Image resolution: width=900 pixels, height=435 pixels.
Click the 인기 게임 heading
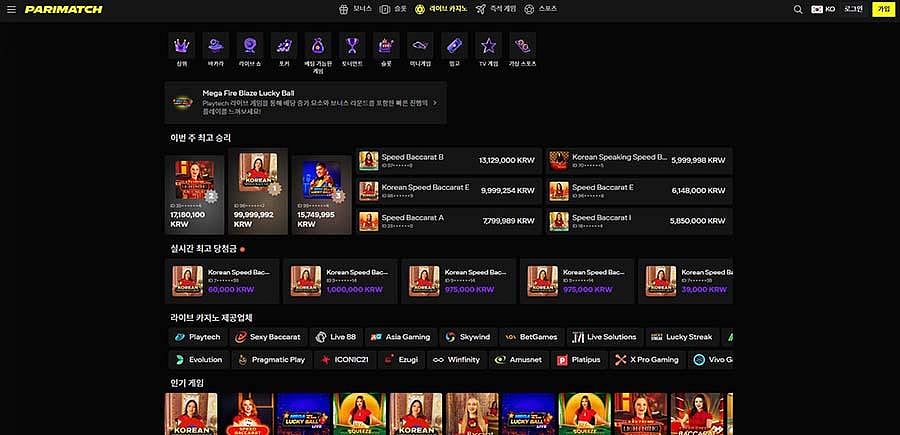(x=187, y=383)
